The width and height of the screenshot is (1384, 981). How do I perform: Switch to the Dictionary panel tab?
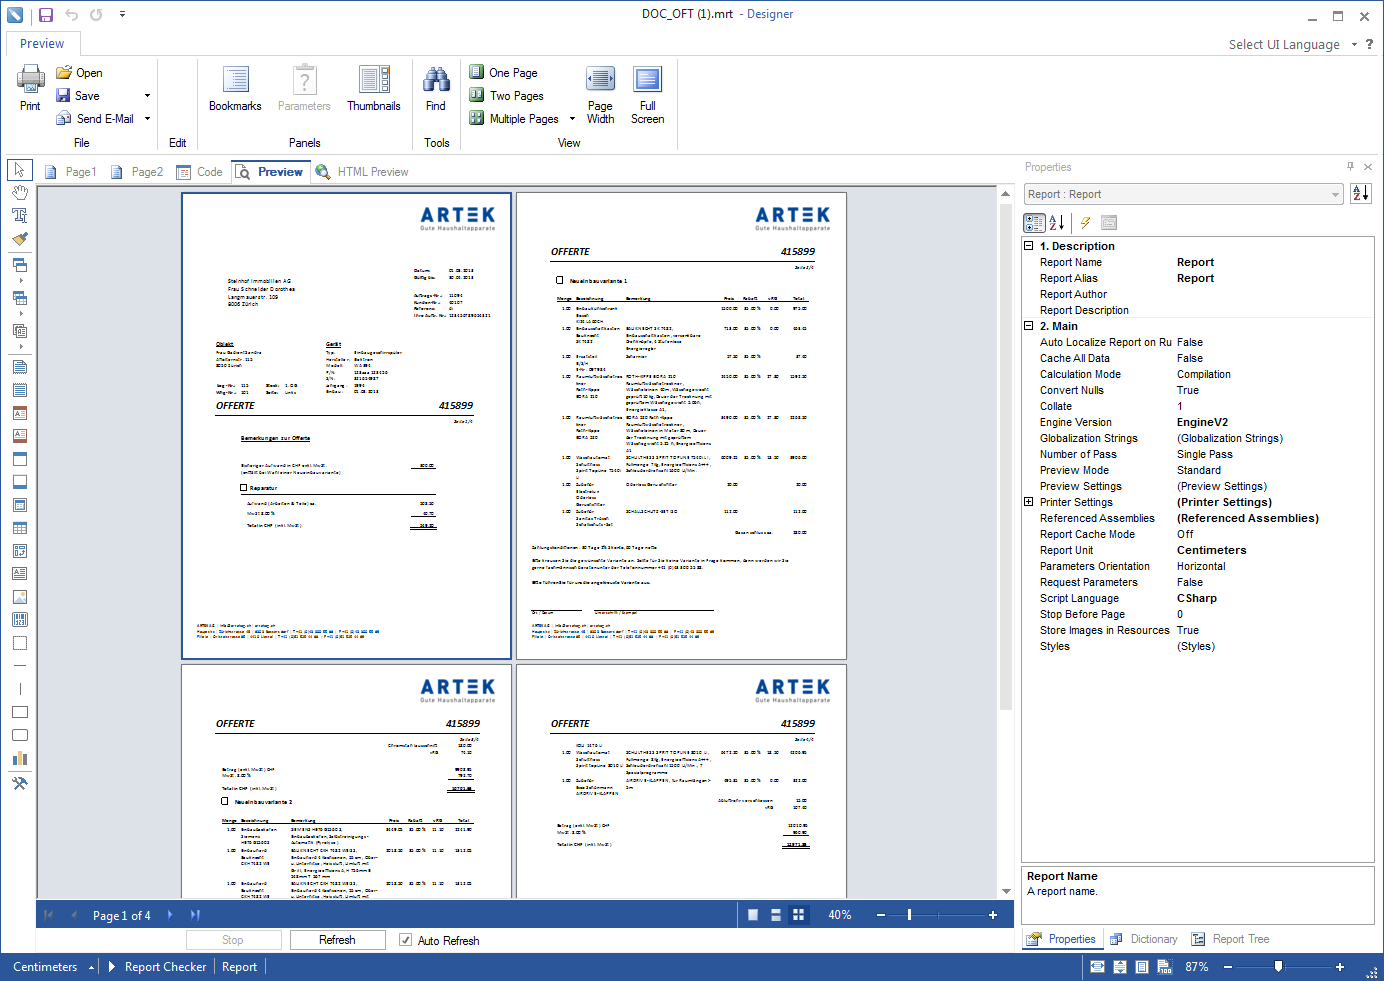click(1144, 939)
